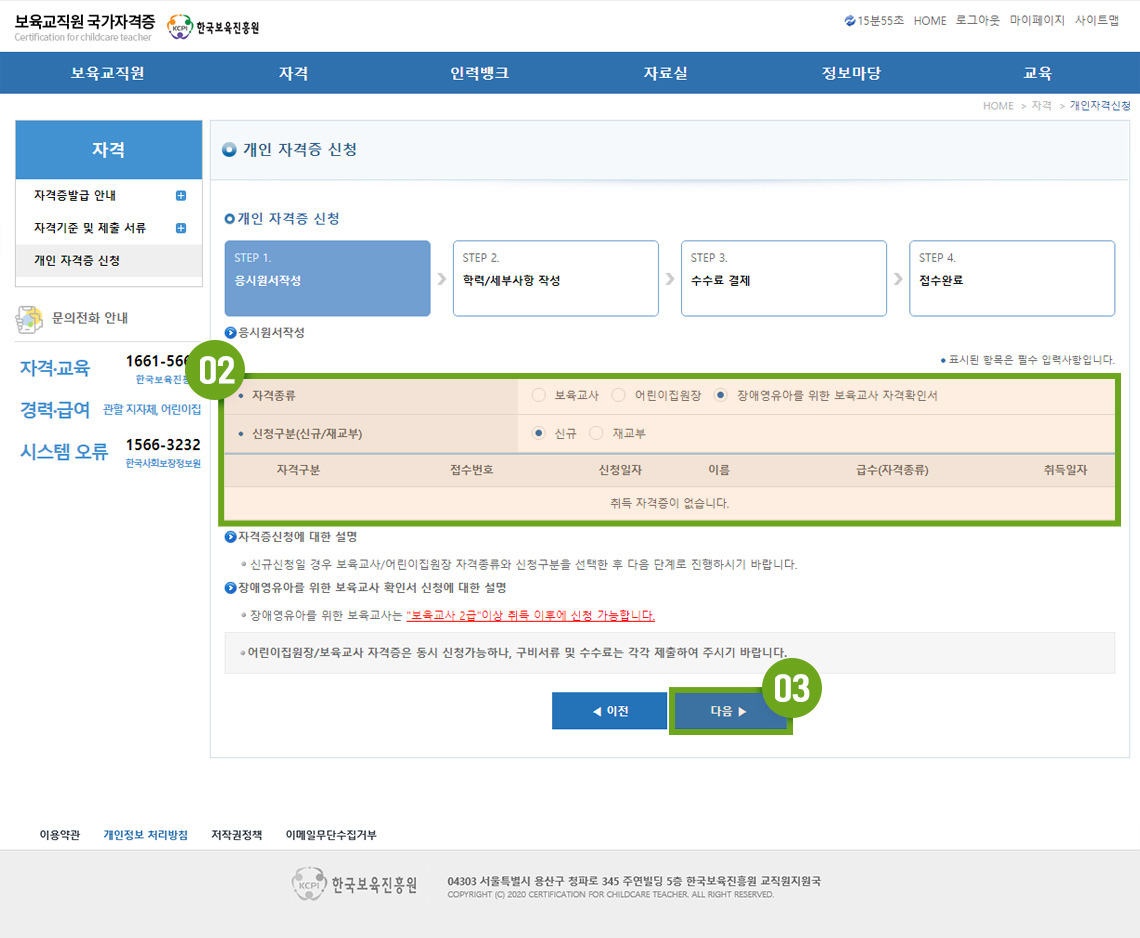The width and height of the screenshot is (1140, 938).
Task: Open the 자료실 navigation menu
Action: (665, 73)
